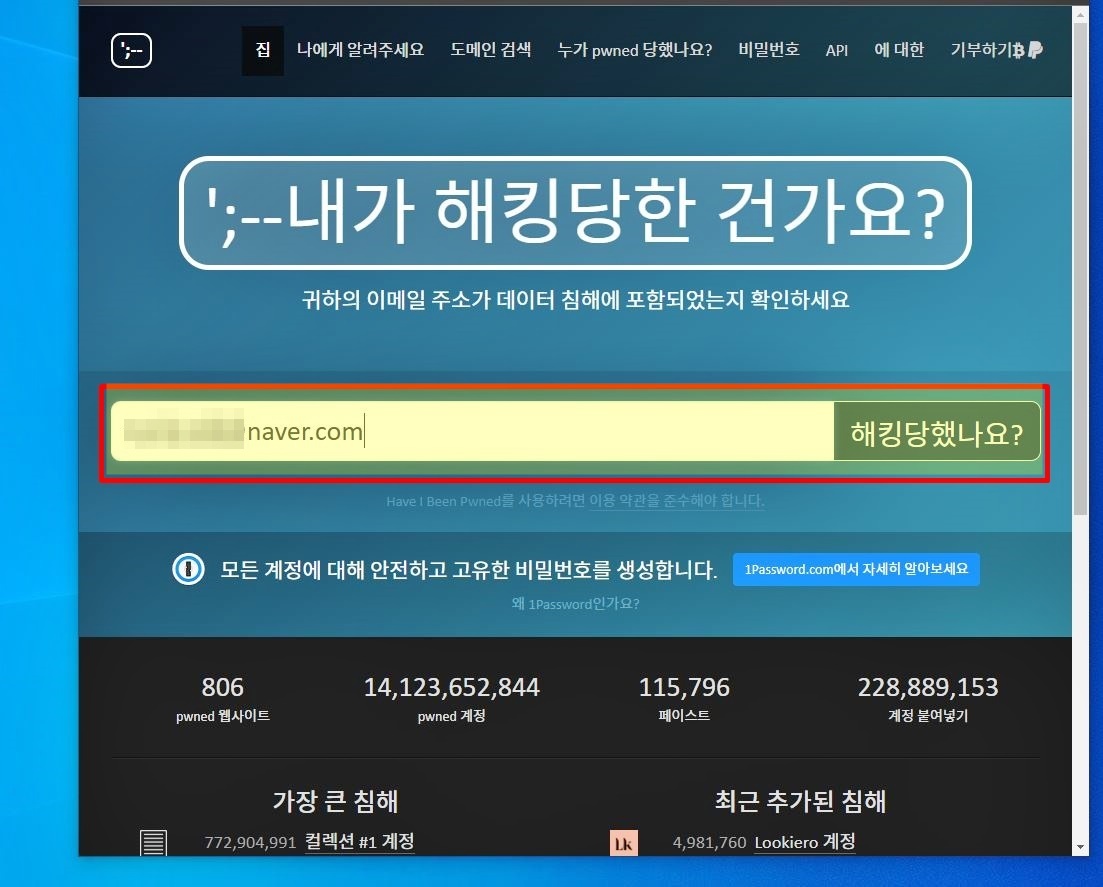Click the Lookiero Lk logo icon
This screenshot has height=887, width=1103.
[624, 843]
